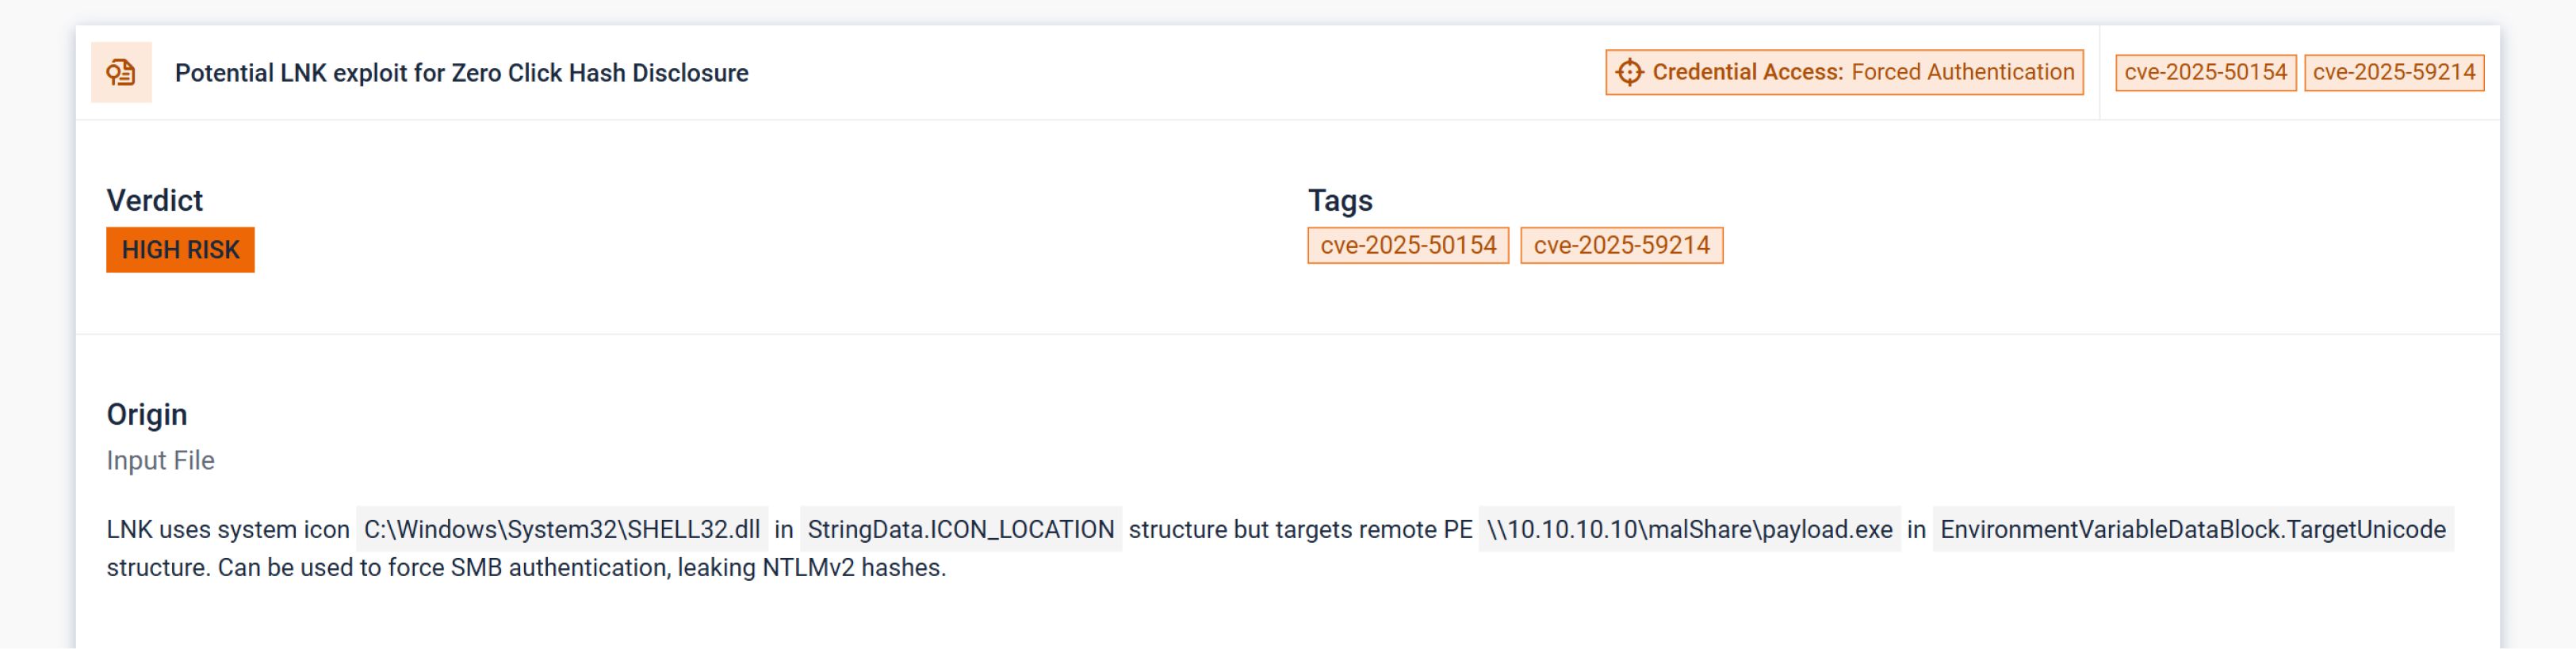The width and height of the screenshot is (2576, 649).
Task: Select the EnvironmentVariableDataBlock.TargetUnicode snippet
Action: coord(2192,529)
